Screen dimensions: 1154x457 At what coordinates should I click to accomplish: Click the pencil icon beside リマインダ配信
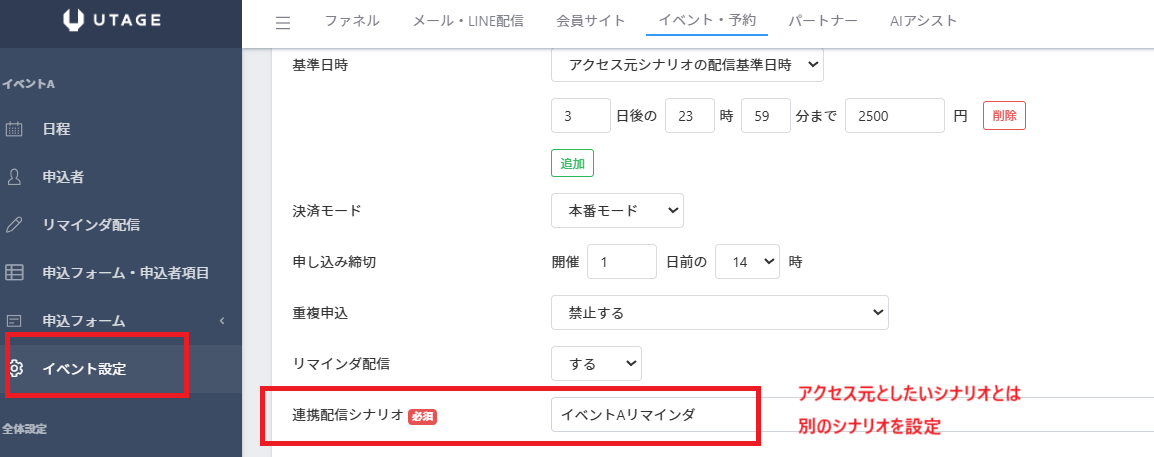pyautogui.click(x=15, y=225)
